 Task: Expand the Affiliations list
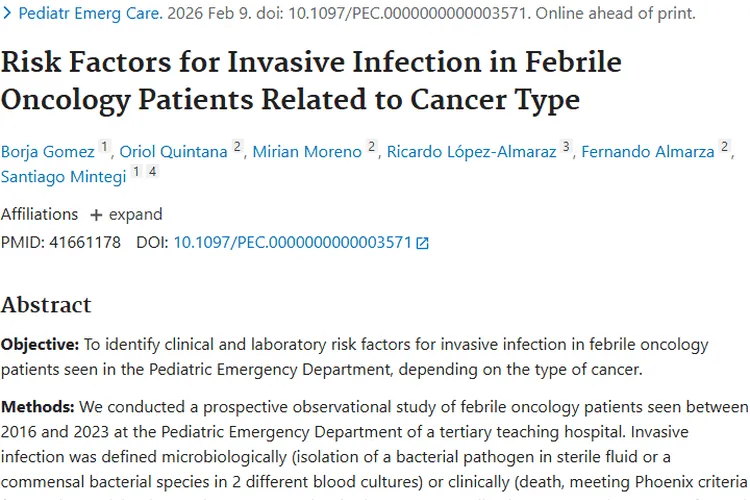pos(126,214)
